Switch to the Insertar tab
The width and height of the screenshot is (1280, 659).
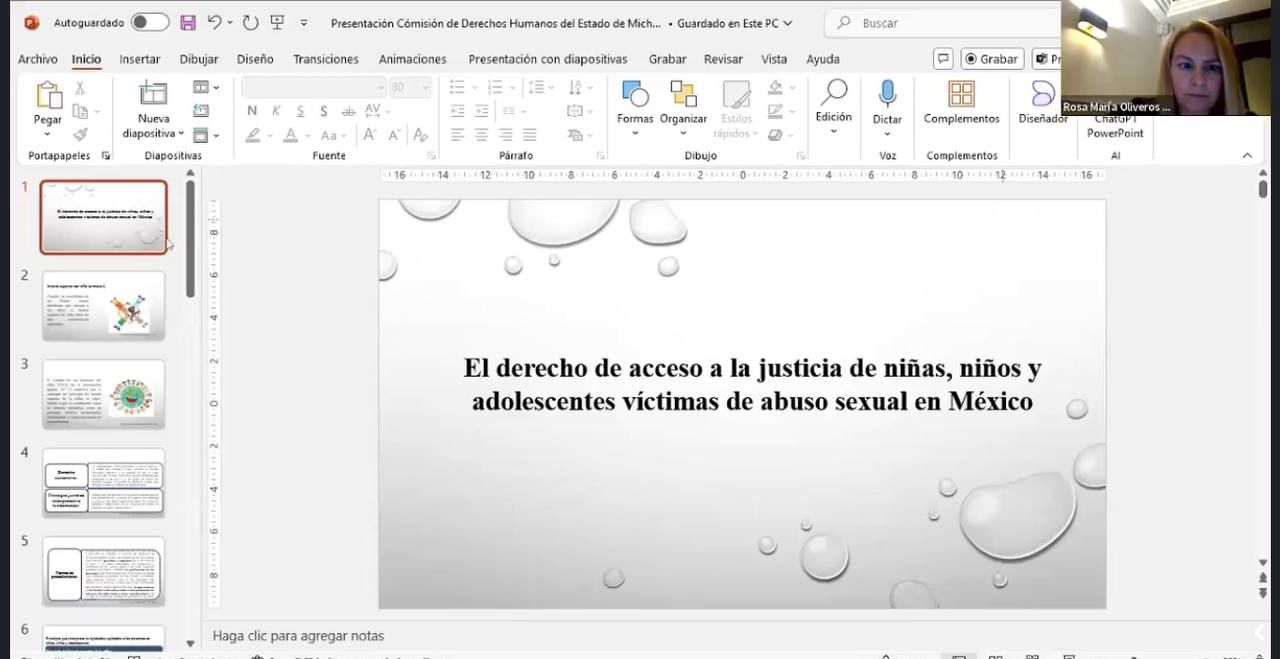[x=140, y=59]
